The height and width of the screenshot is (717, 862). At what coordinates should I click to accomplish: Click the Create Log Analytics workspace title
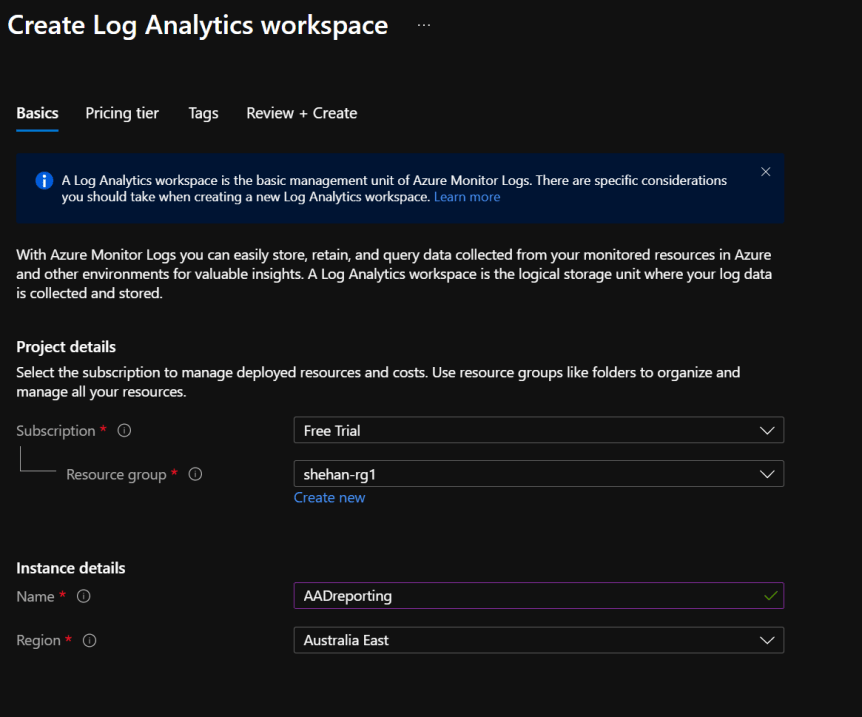tap(198, 25)
